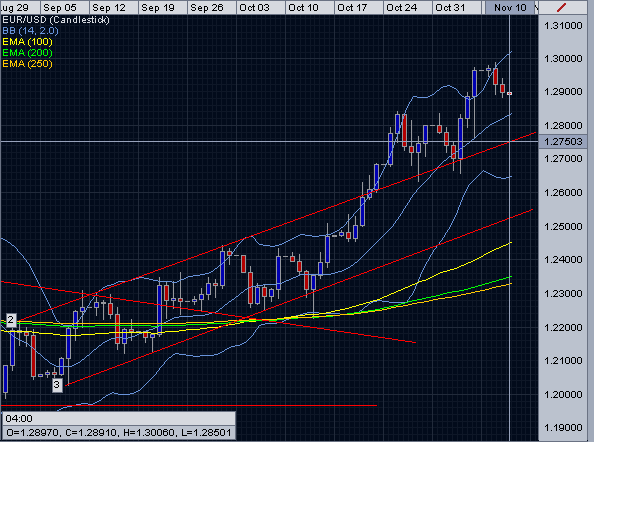Click the highlighted Nov 10 date marker
The width and height of the screenshot is (640, 512).
pyautogui.click(x=510, y=7)
